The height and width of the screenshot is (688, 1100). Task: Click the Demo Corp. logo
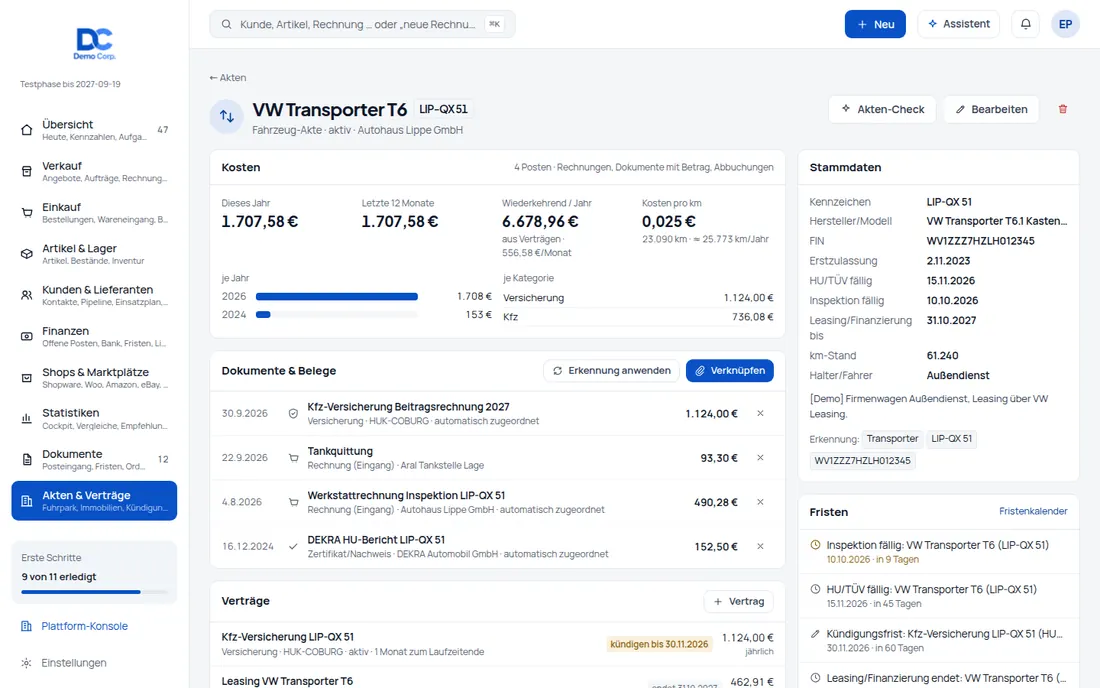95,43
